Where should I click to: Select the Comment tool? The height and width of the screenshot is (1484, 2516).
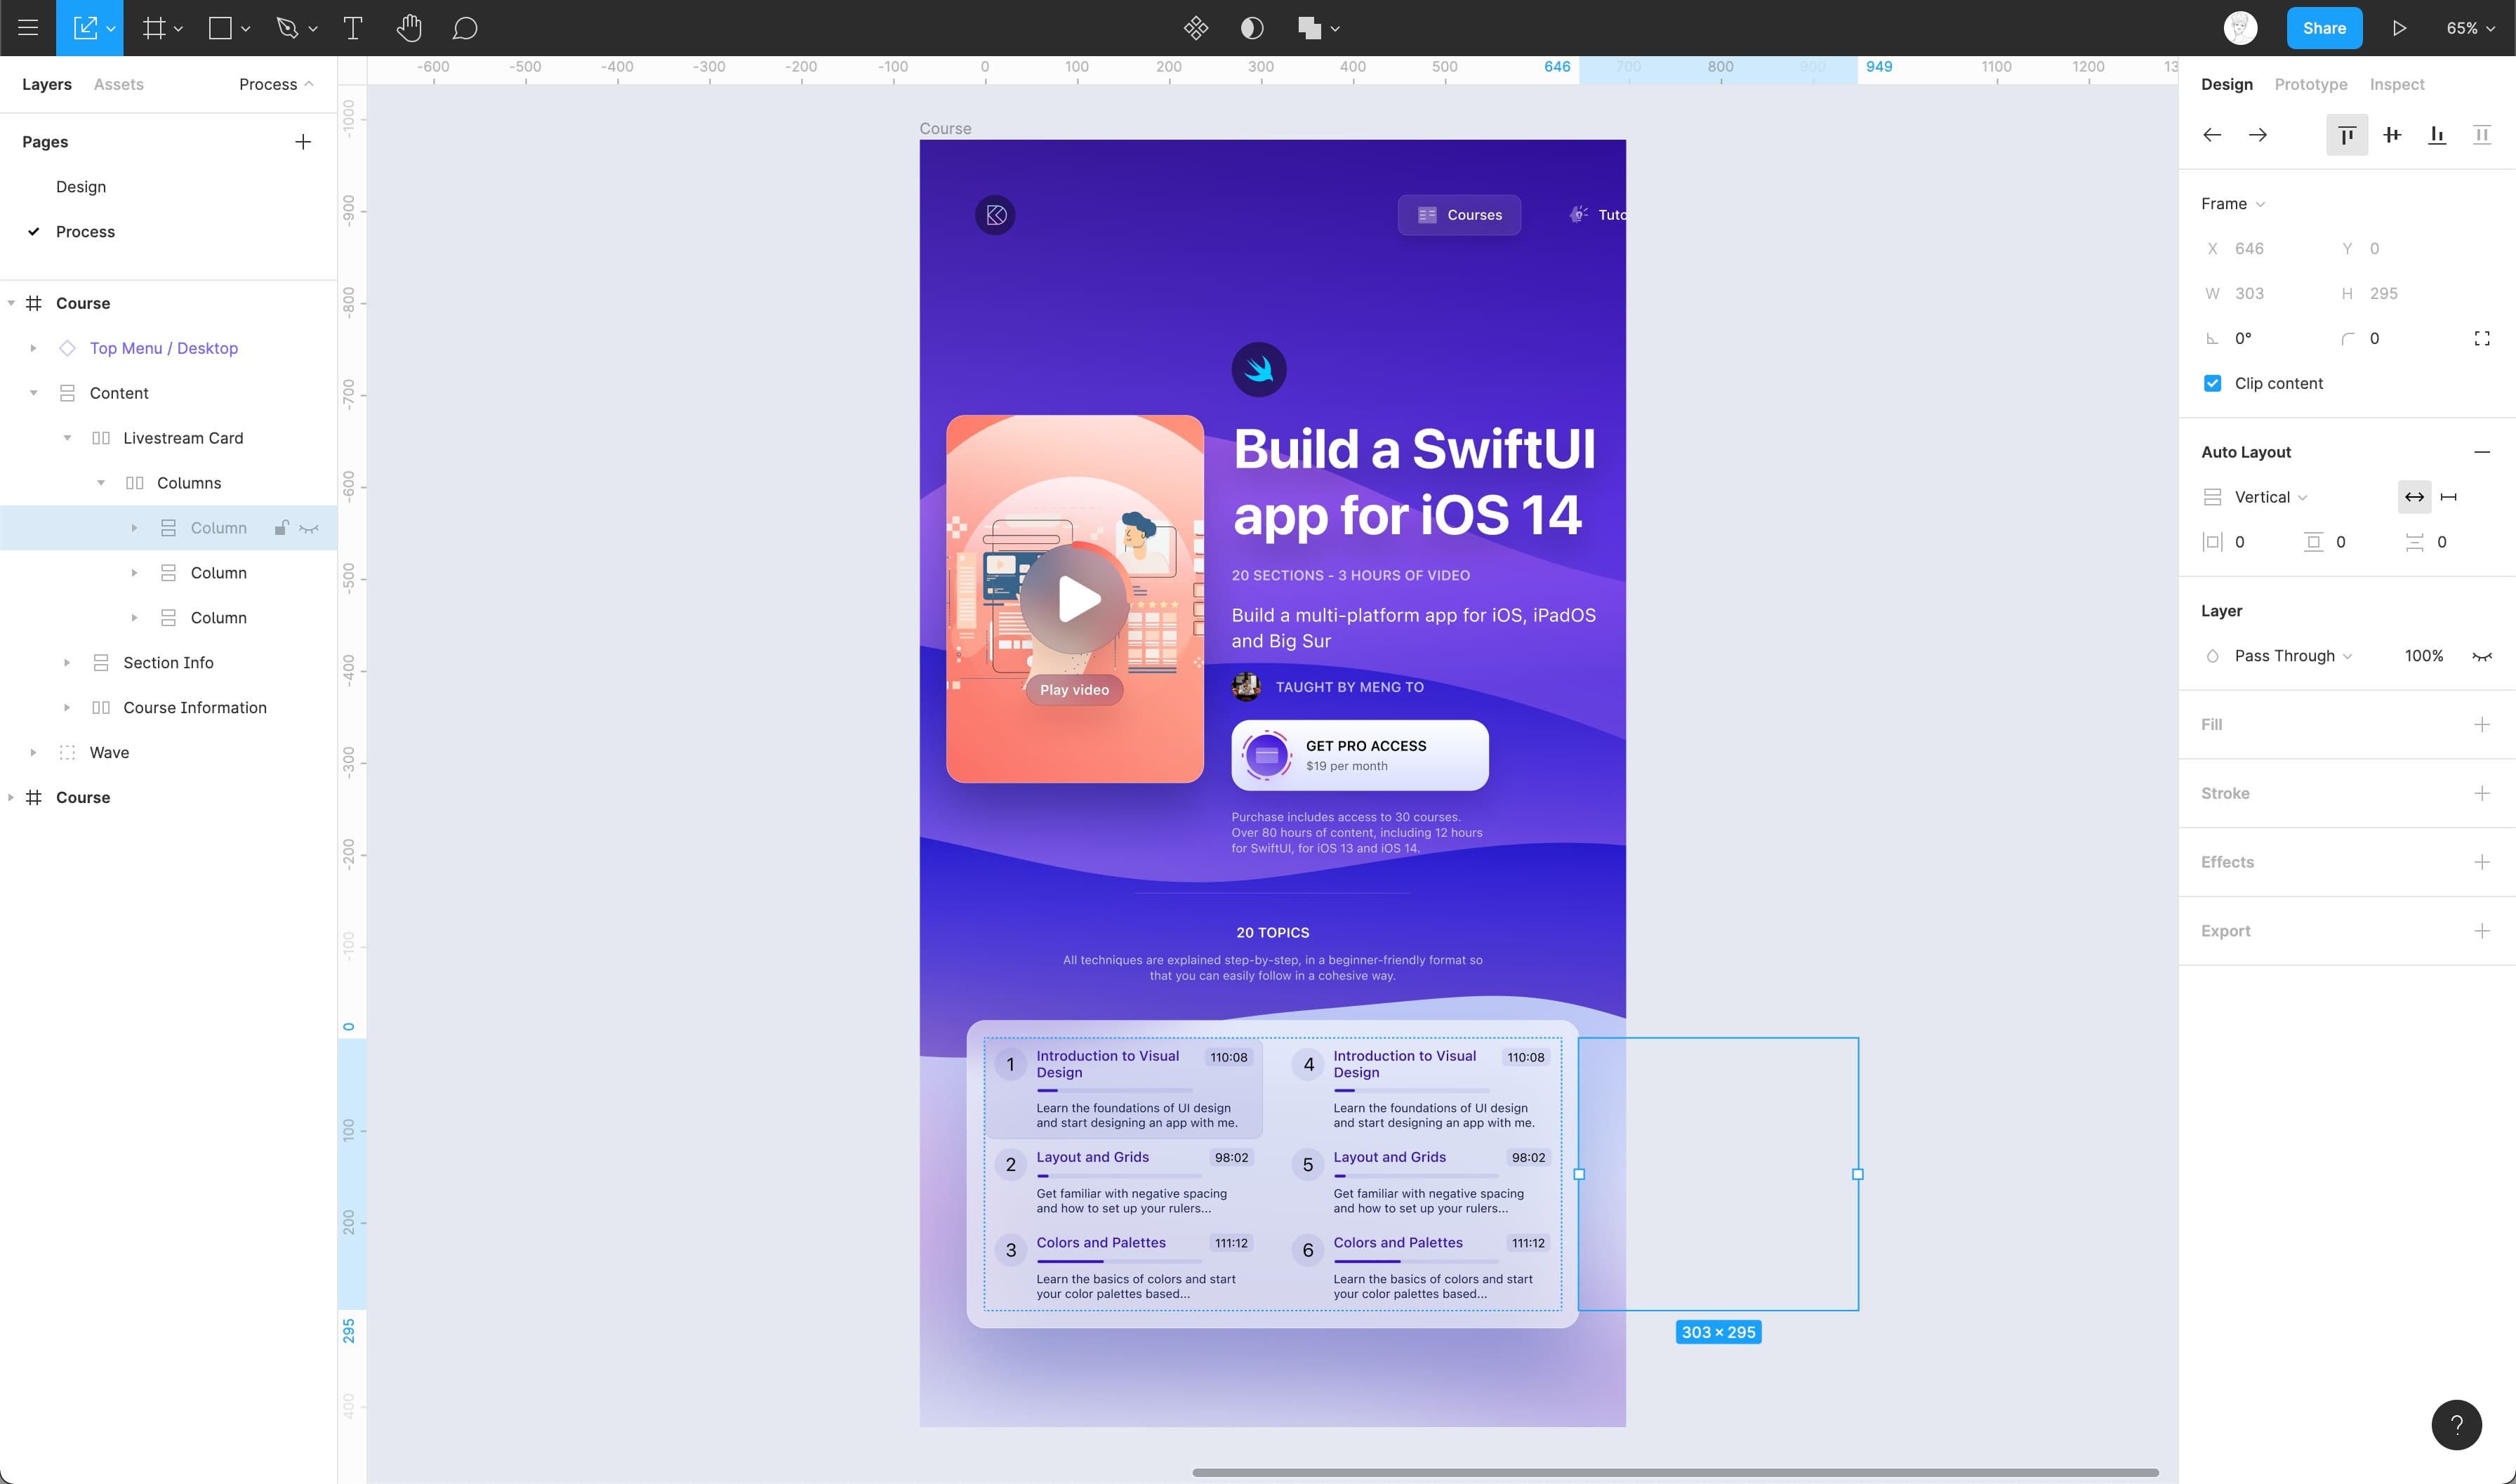[x=464, y=28]
